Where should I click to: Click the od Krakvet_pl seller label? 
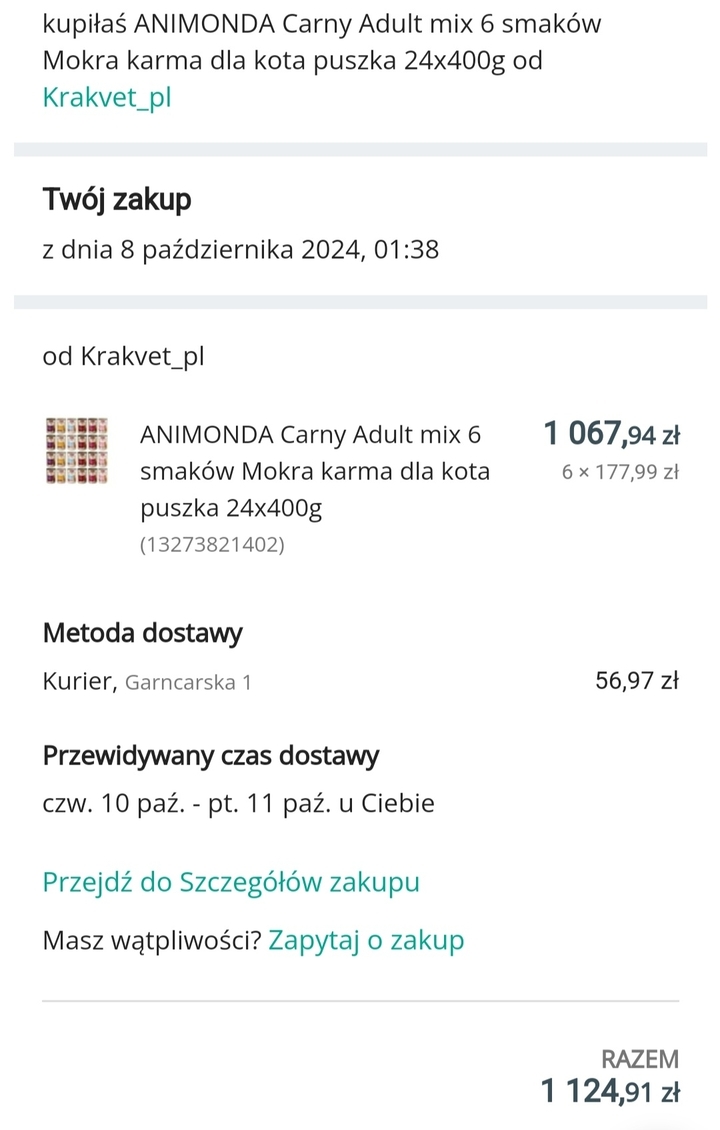pos(123,356)
